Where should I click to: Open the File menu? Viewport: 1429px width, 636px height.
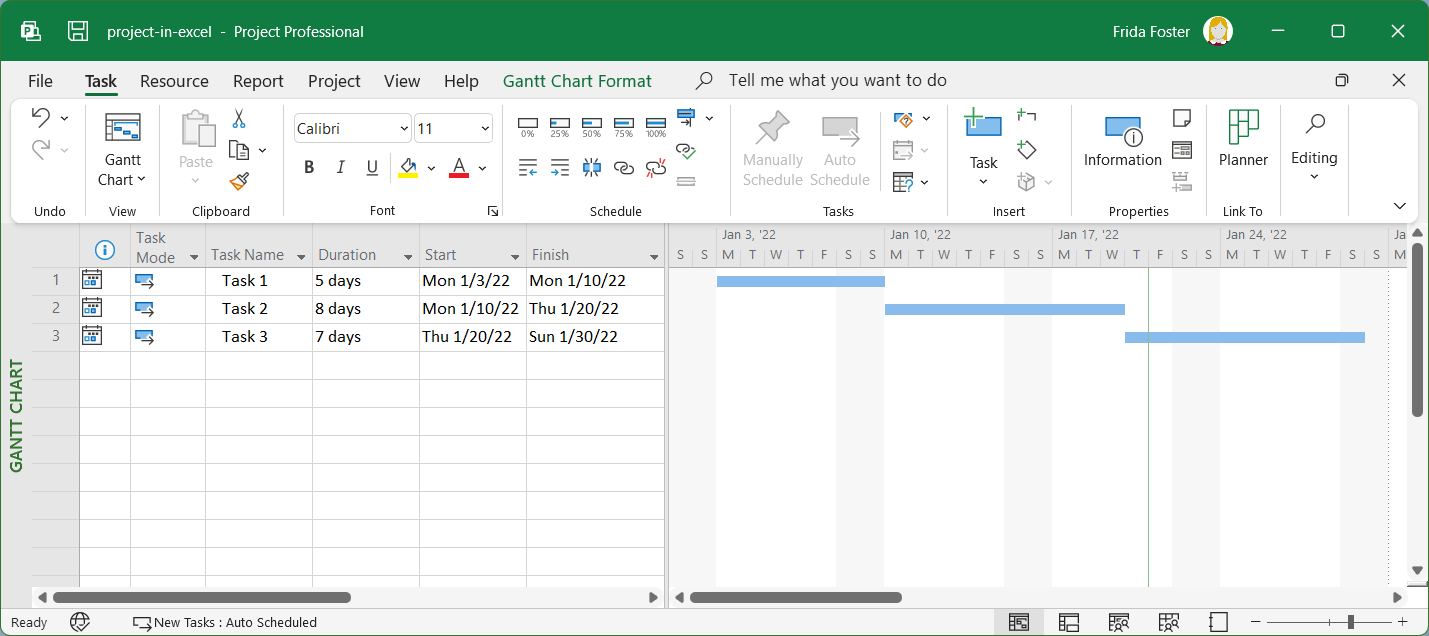point(40,81)
